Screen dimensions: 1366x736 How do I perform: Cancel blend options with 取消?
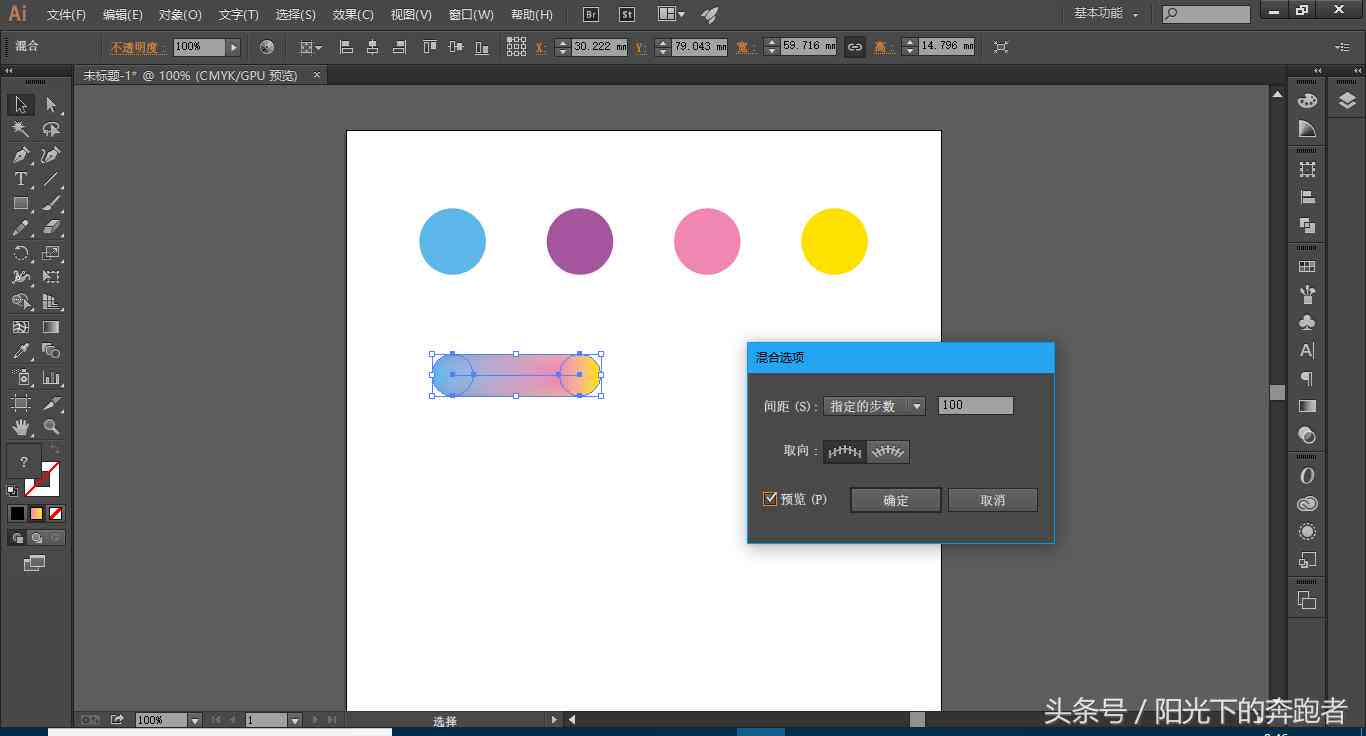[x=992, y=500]
